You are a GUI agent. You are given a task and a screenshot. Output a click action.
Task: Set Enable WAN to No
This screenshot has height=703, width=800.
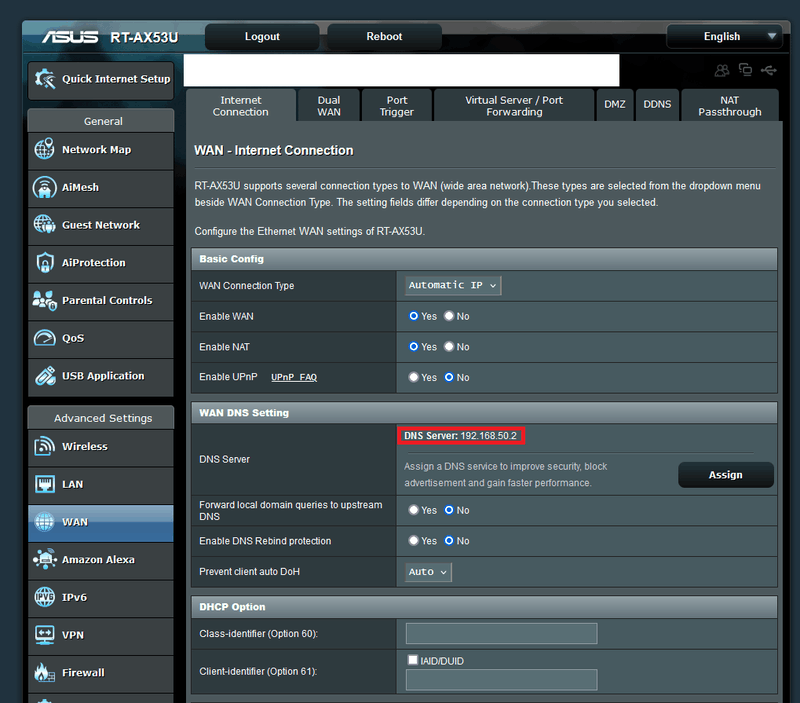coord(449,316)
